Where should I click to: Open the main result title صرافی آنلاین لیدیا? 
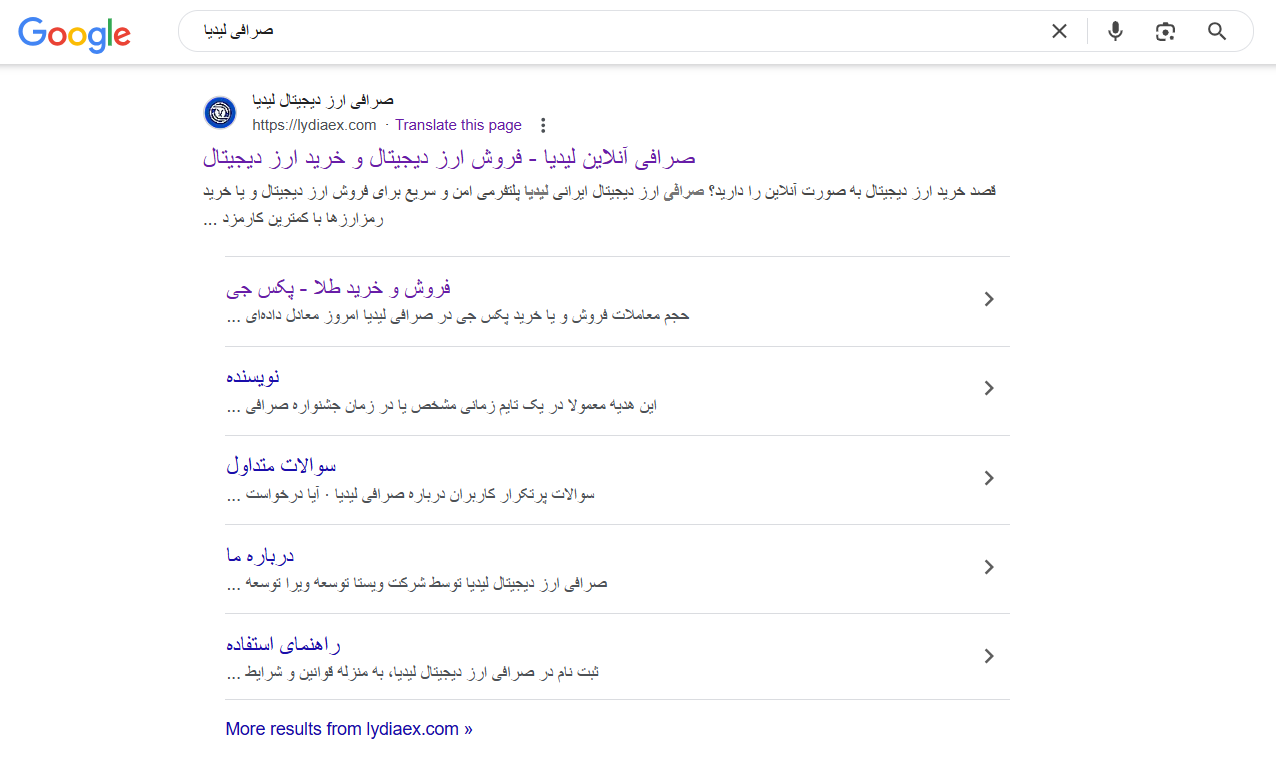(x=449, y=158)
